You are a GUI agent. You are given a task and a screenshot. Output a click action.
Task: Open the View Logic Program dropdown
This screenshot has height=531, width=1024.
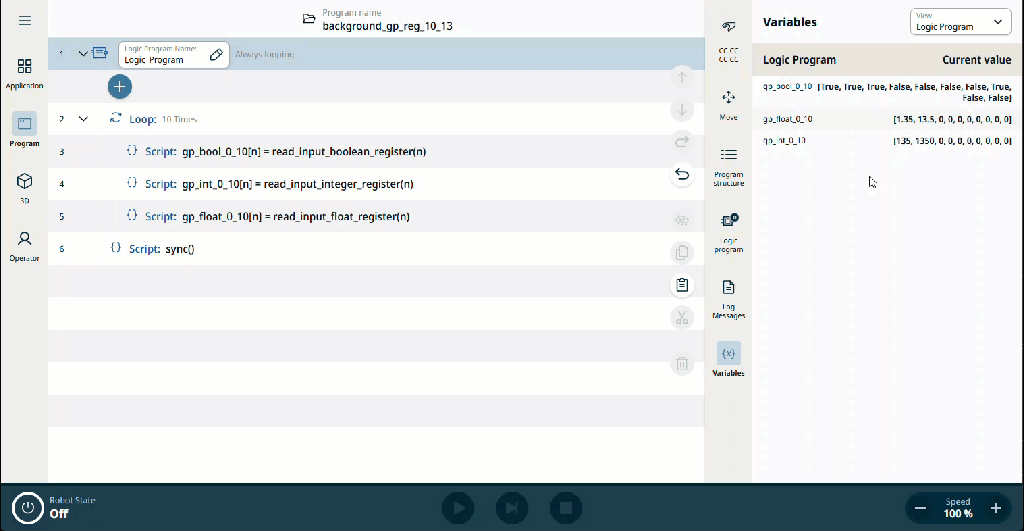coord(960,22)
